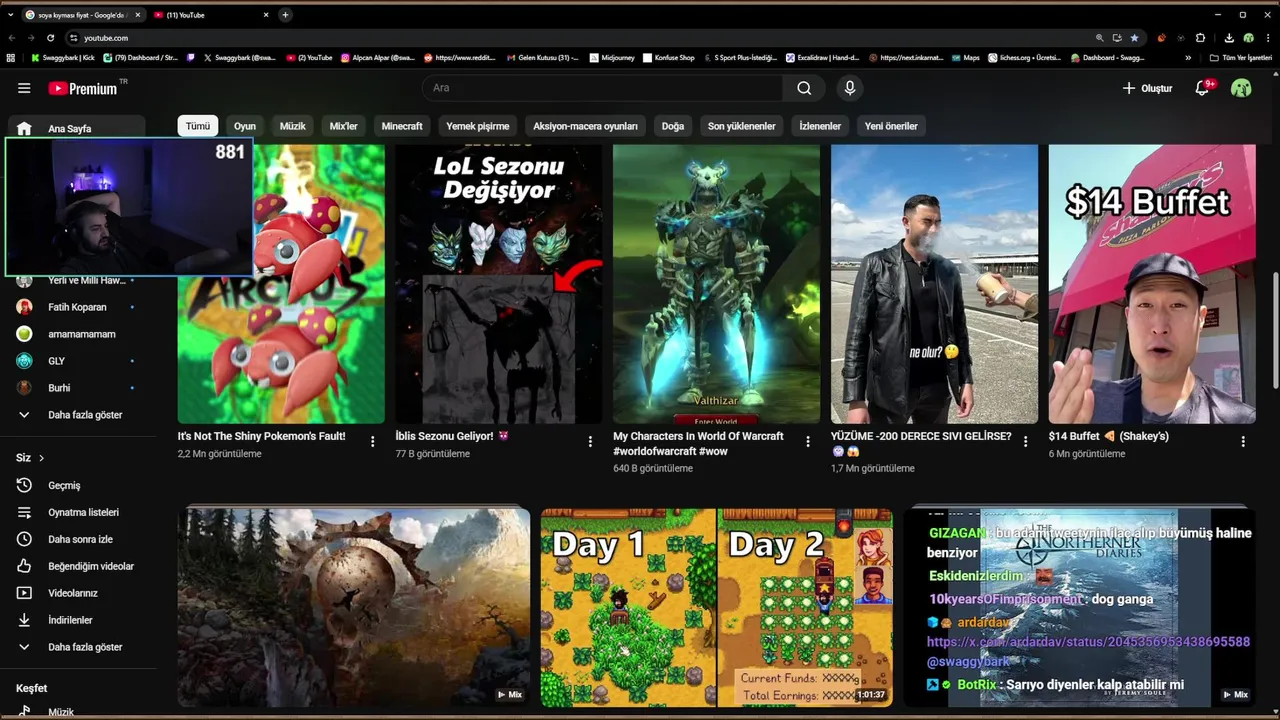The width and height of the screenshot is (1280, 720).
Task: Open the notifications bell
Action: point(1202,88)
